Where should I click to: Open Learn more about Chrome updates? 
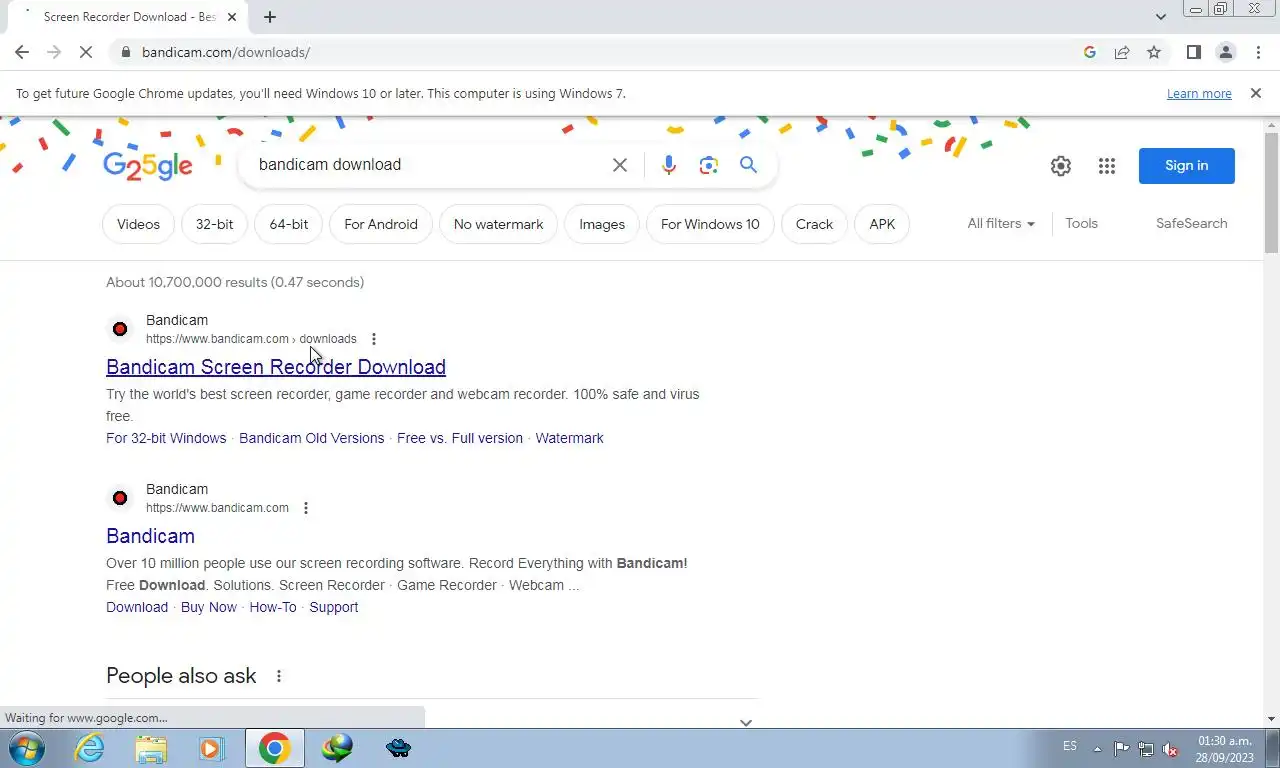pos(1199,94)
